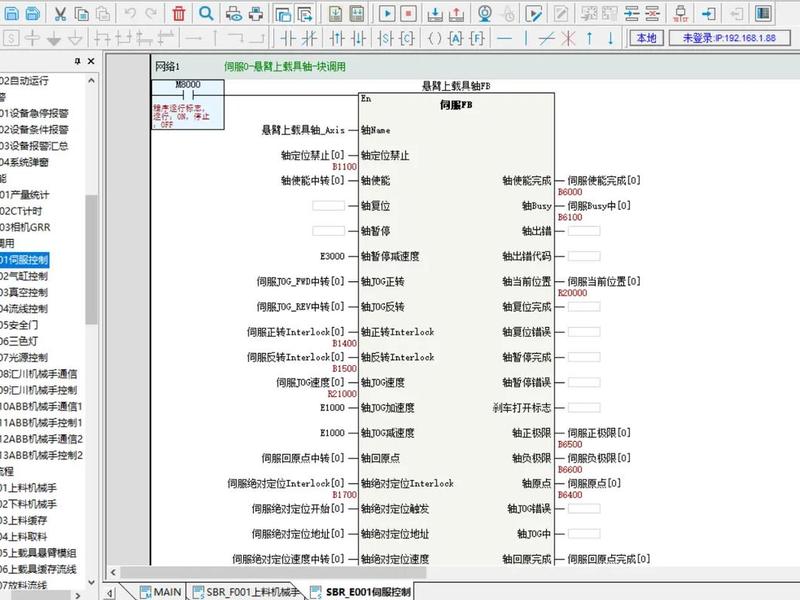Select 04流线控制 tree item

pos(24,309)
